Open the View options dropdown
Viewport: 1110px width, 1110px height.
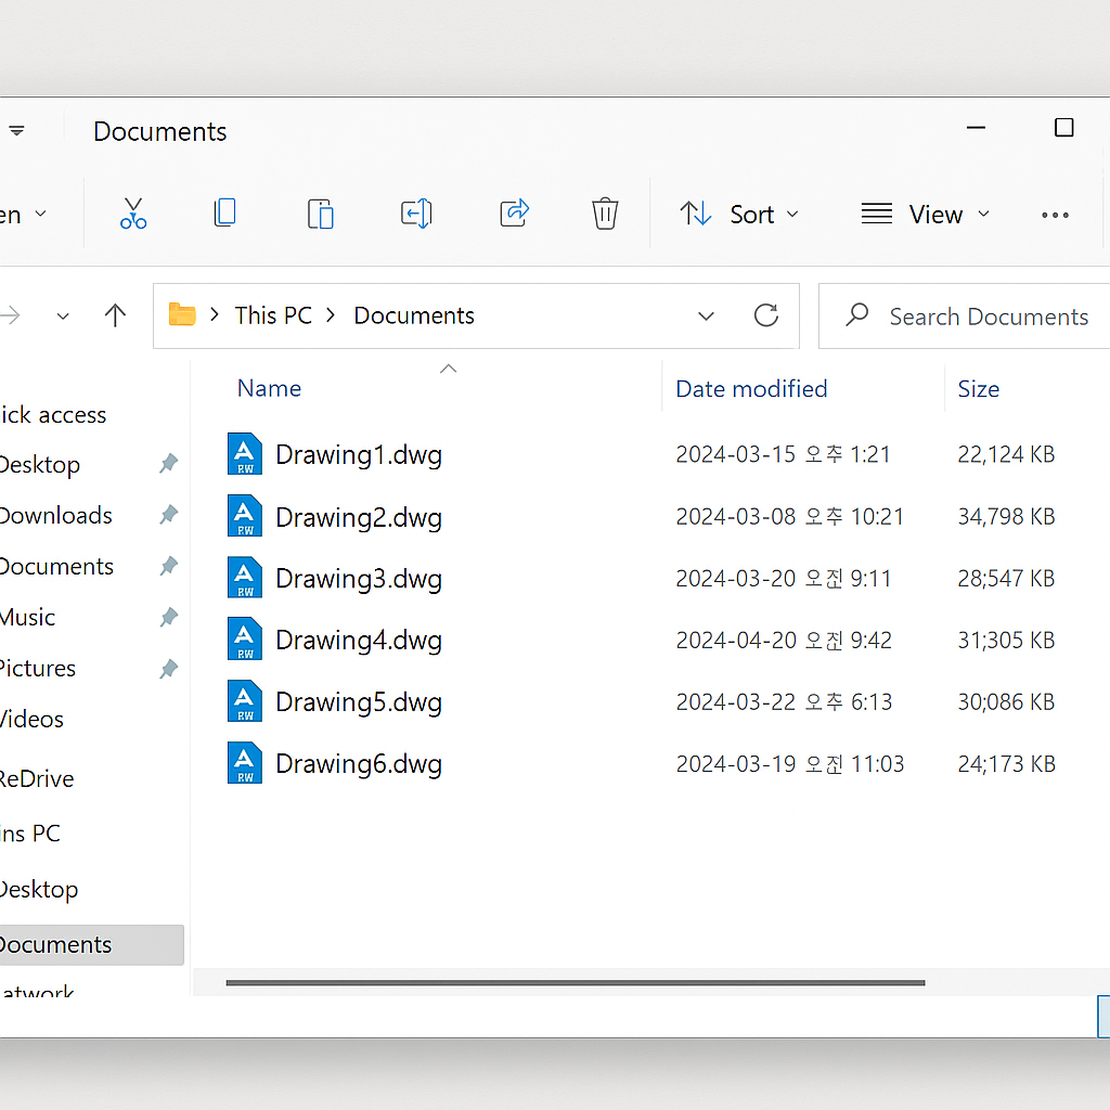click(x=925, y=214)
